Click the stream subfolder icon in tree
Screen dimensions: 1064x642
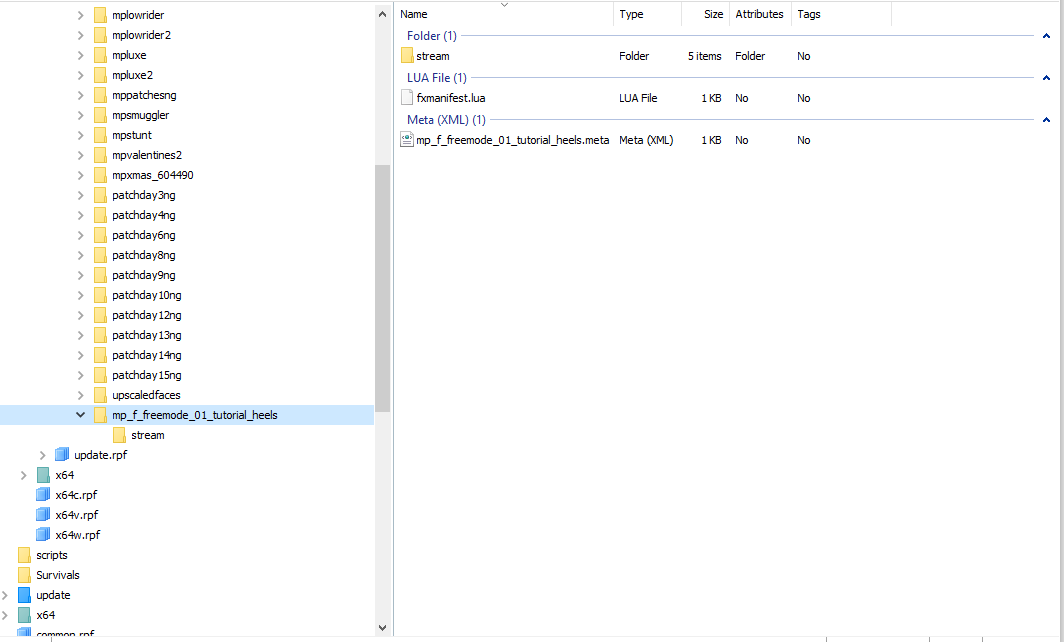point(119,435)
